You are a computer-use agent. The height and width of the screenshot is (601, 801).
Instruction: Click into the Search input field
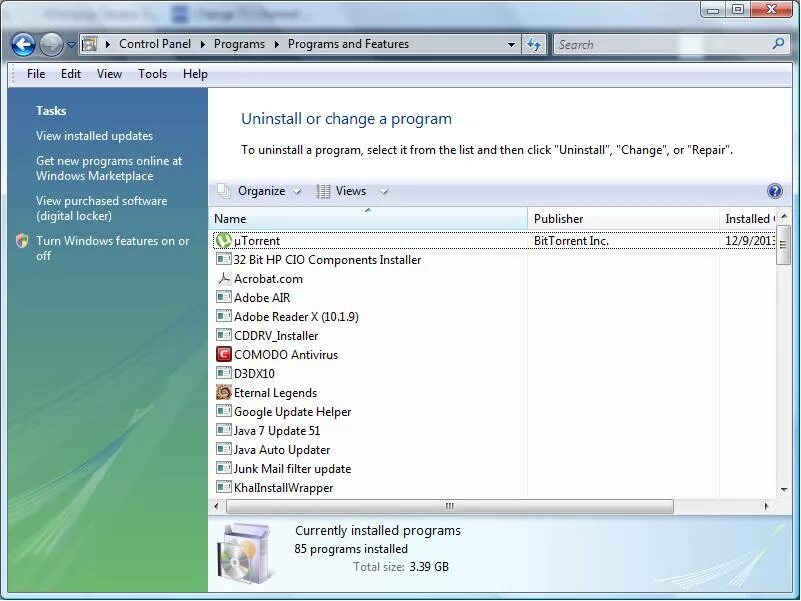point(663,45)
